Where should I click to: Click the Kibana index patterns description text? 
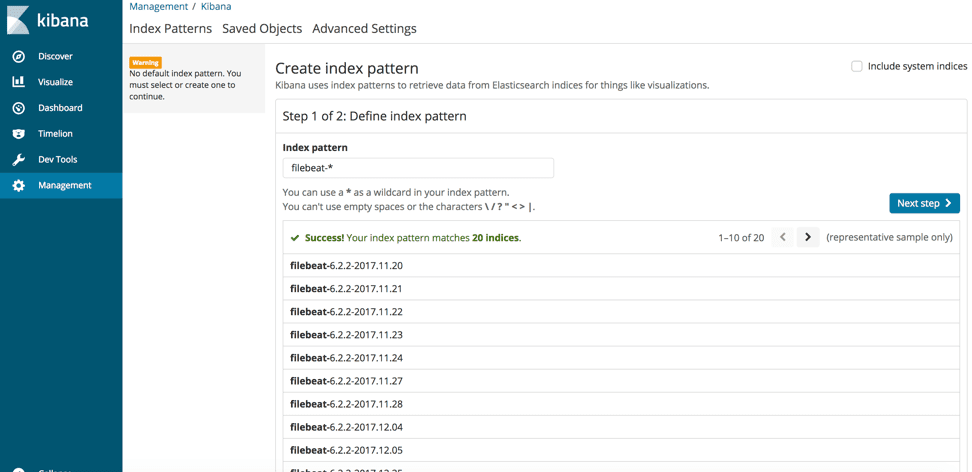492,86
